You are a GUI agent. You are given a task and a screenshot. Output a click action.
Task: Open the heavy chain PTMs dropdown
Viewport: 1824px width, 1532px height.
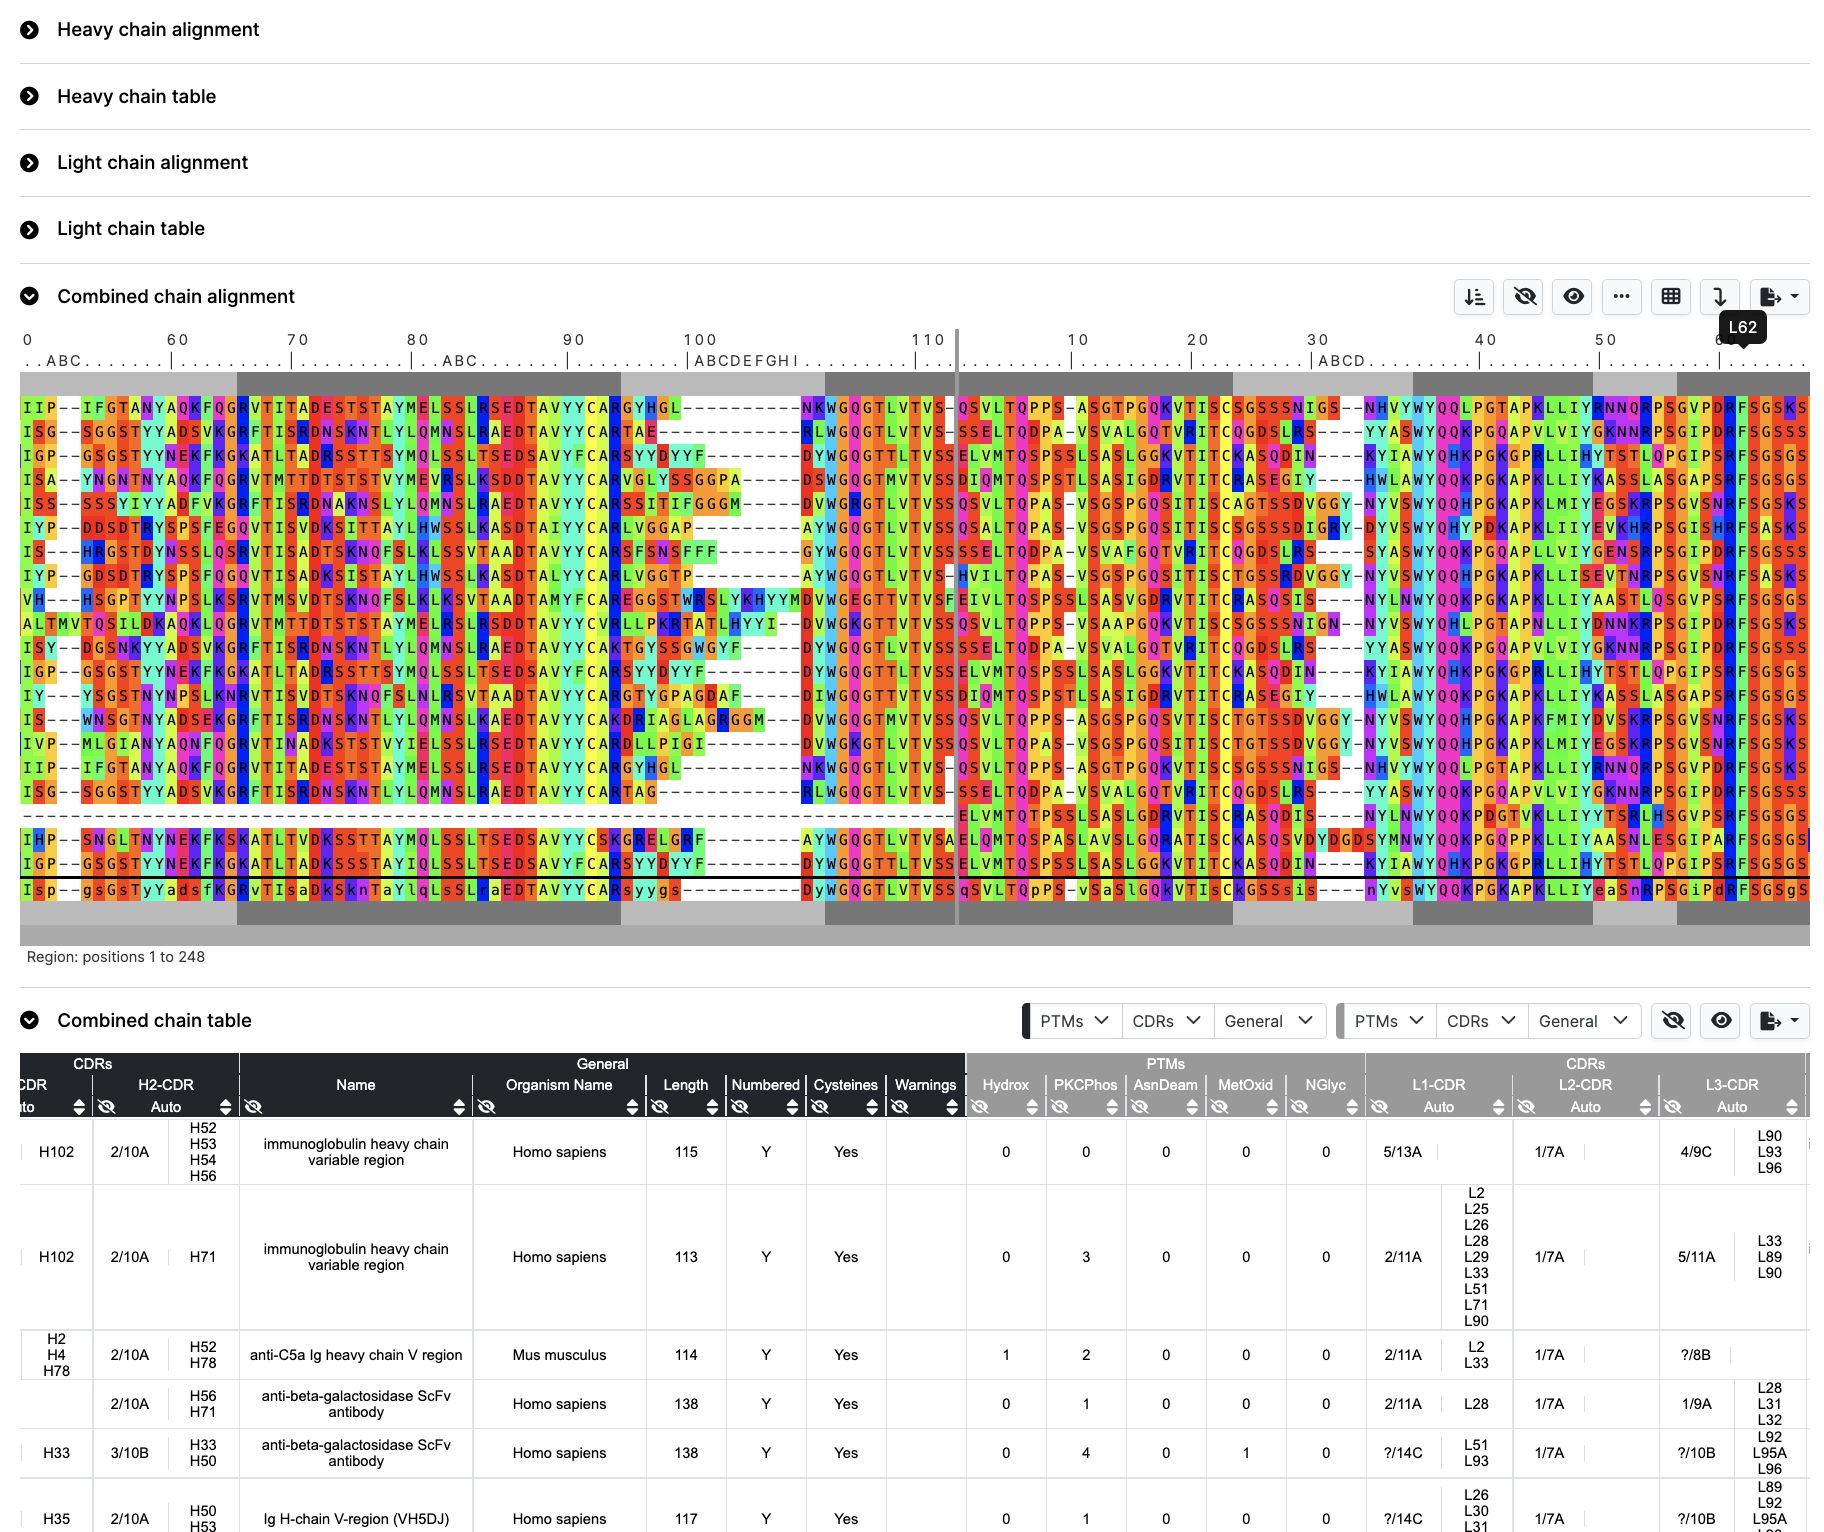click(1075, 1021)
